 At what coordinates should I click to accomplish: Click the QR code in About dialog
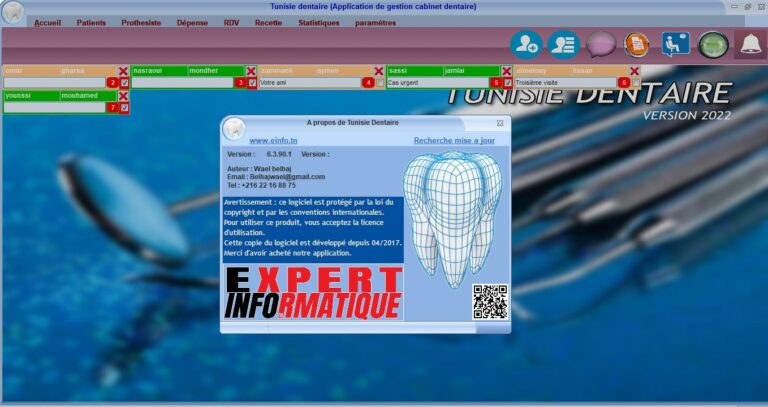[x=490, y=302]
